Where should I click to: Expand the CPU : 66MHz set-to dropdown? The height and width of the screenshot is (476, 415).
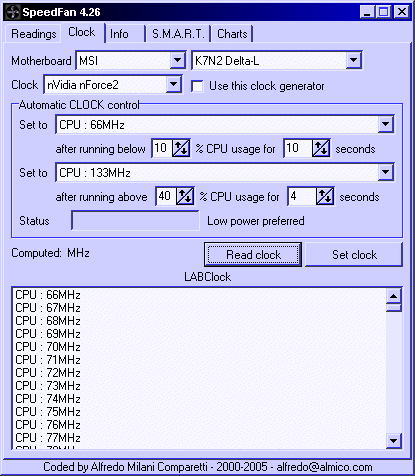tap(386, 124)
